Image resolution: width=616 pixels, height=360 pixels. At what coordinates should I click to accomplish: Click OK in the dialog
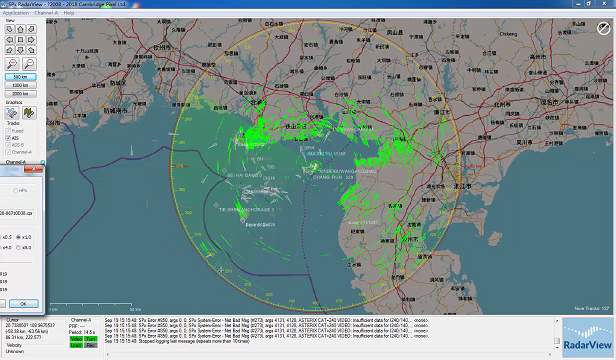coord(24,304)
